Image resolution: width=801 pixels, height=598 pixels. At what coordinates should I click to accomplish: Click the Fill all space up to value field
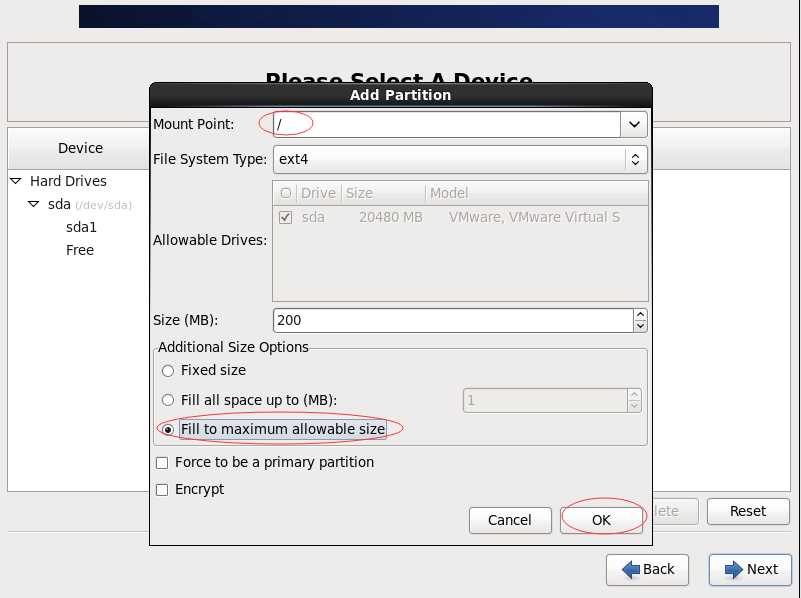(x=545, y=400)
